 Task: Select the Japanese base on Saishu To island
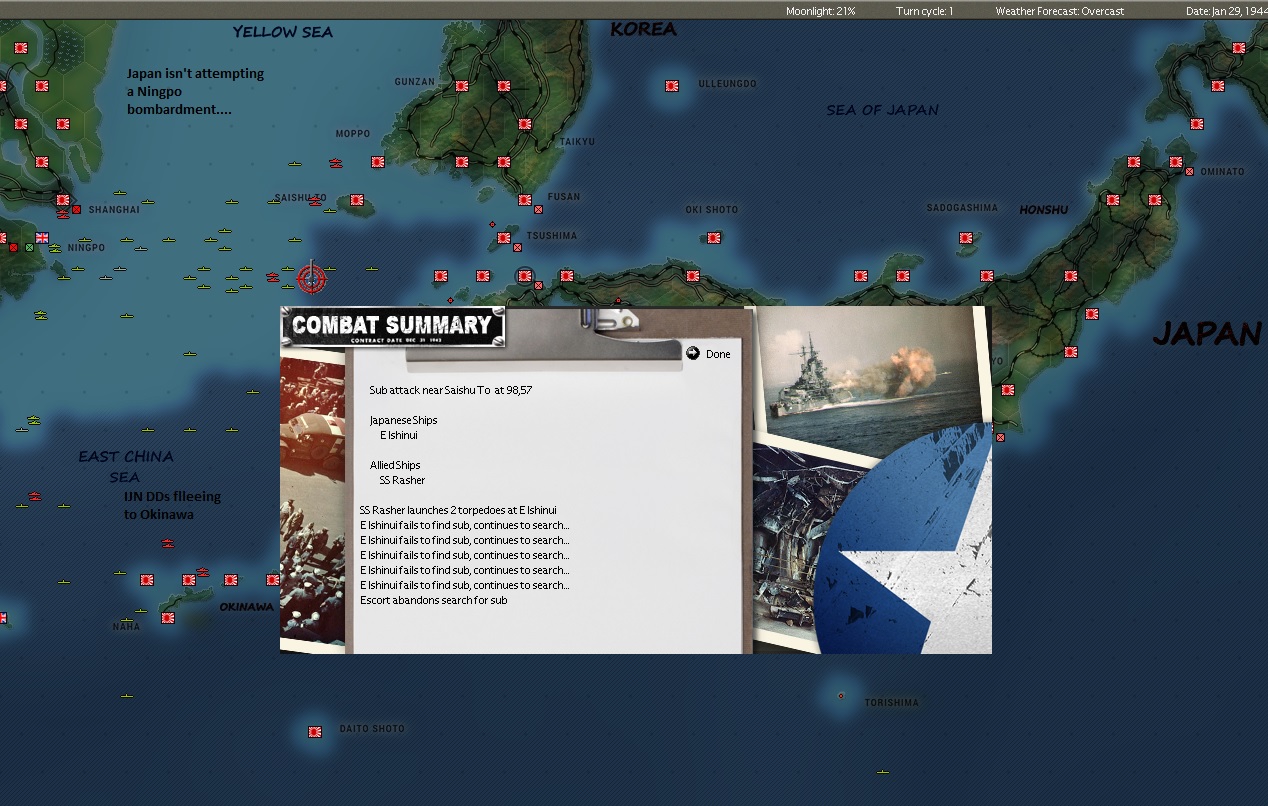point(357,199)
